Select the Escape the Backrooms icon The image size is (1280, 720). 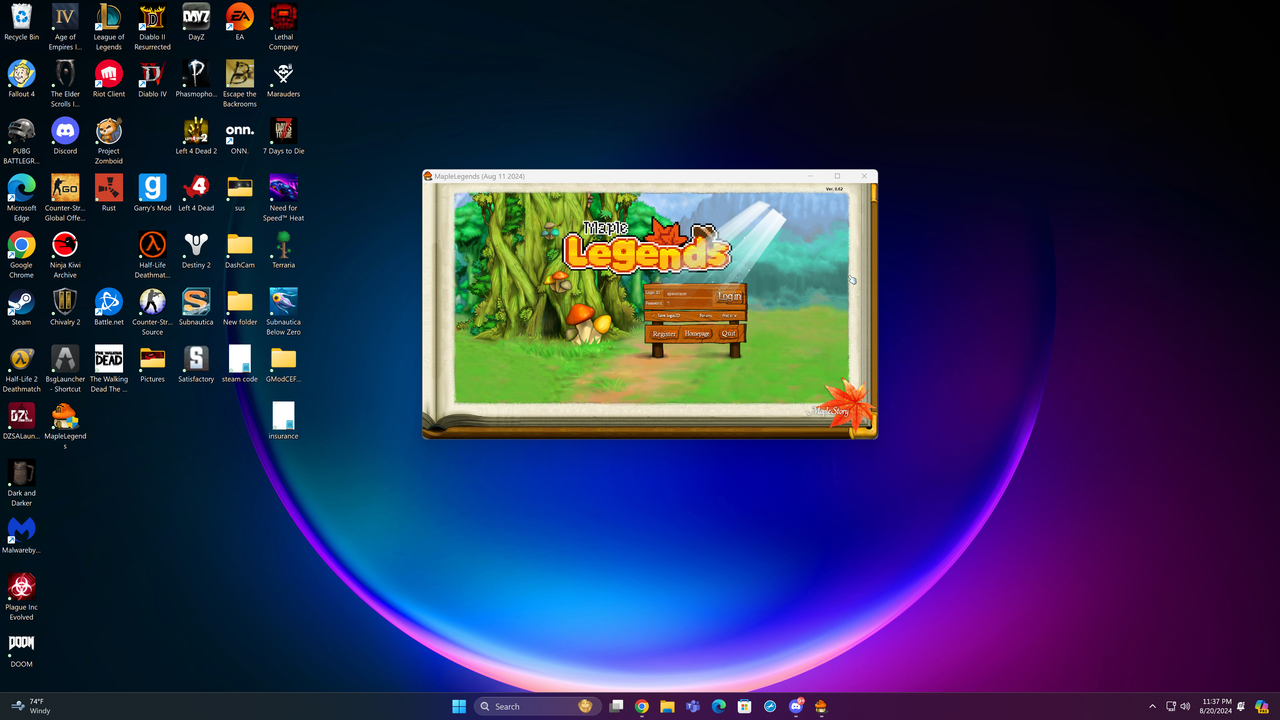click(239, 84)
